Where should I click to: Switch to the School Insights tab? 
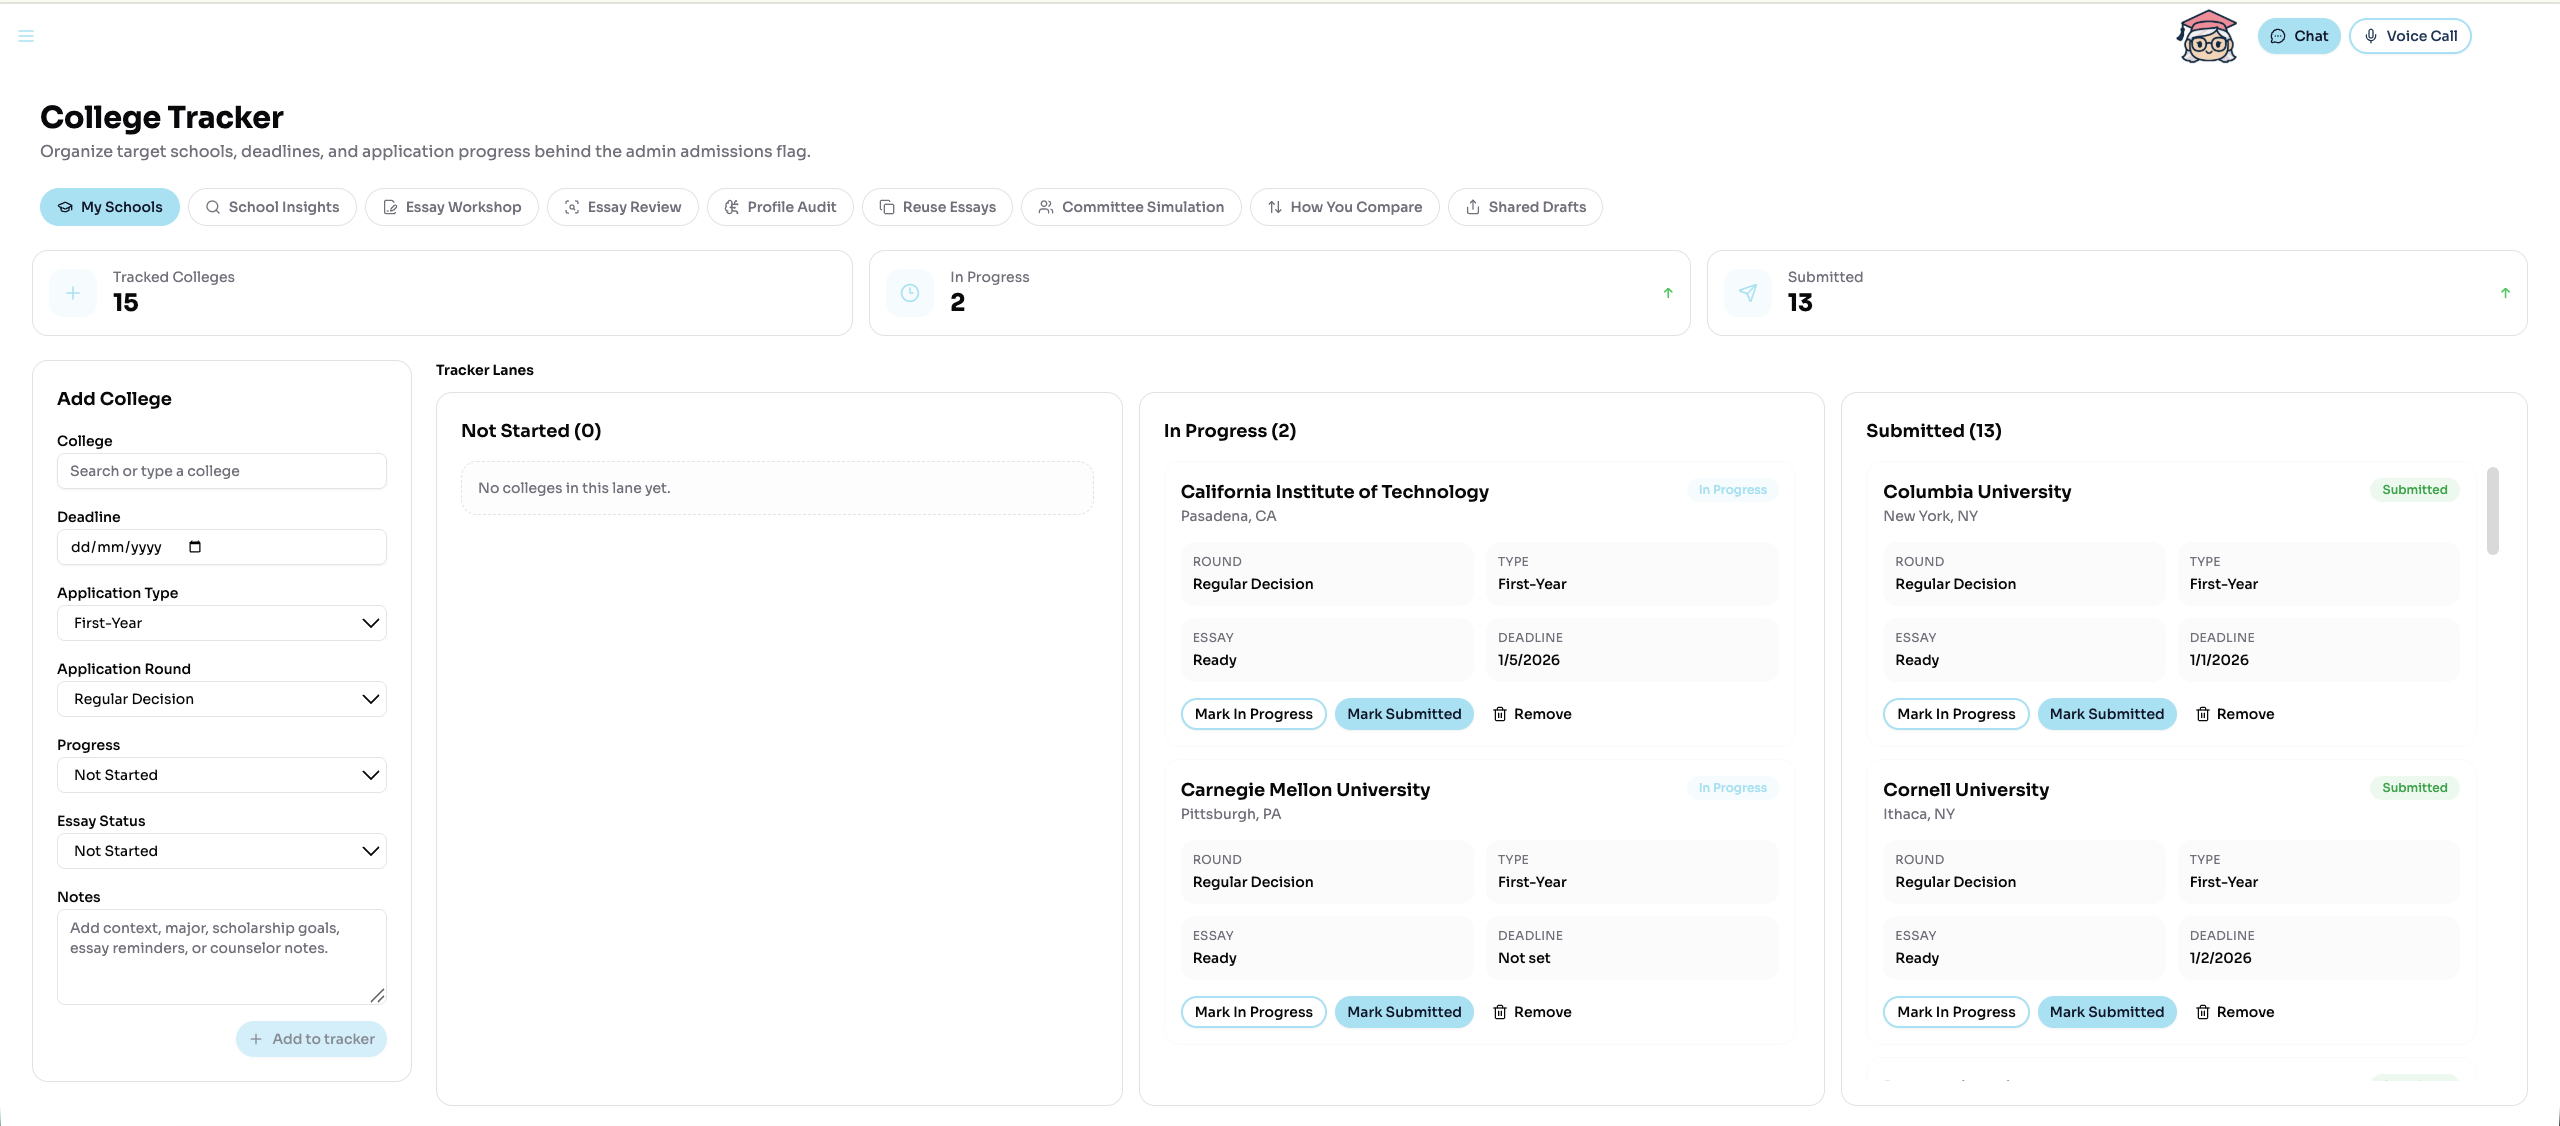(x=271, y=206)
